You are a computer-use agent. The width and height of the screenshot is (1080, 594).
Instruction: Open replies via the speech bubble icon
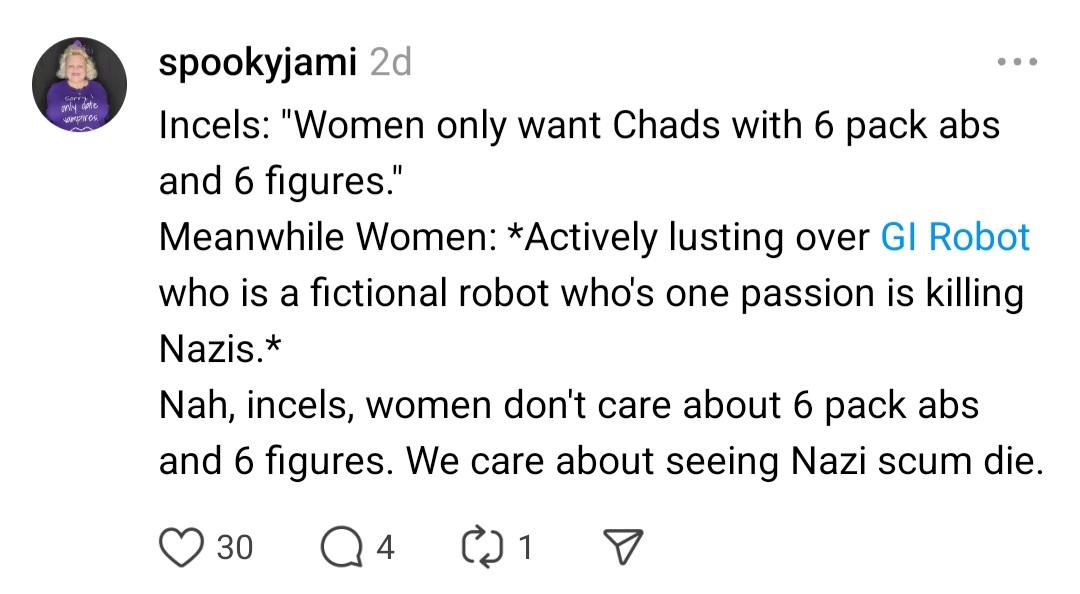tap(341, 547)
